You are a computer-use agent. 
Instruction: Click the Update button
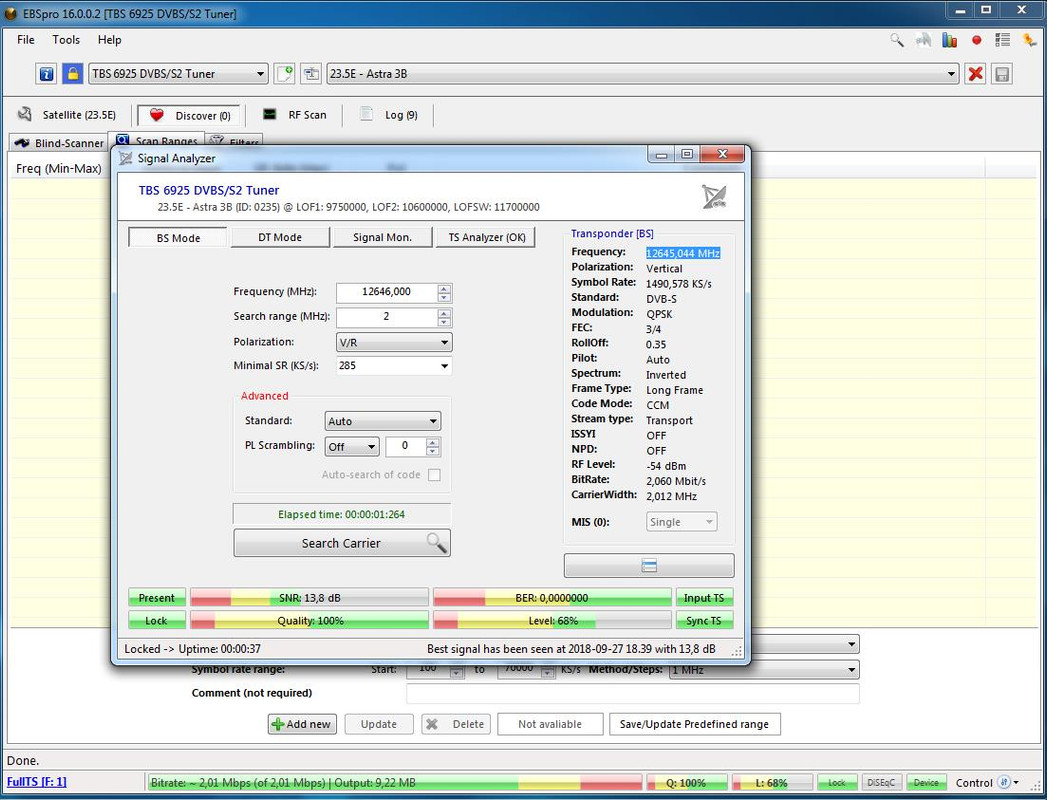(x=379, y=724)
